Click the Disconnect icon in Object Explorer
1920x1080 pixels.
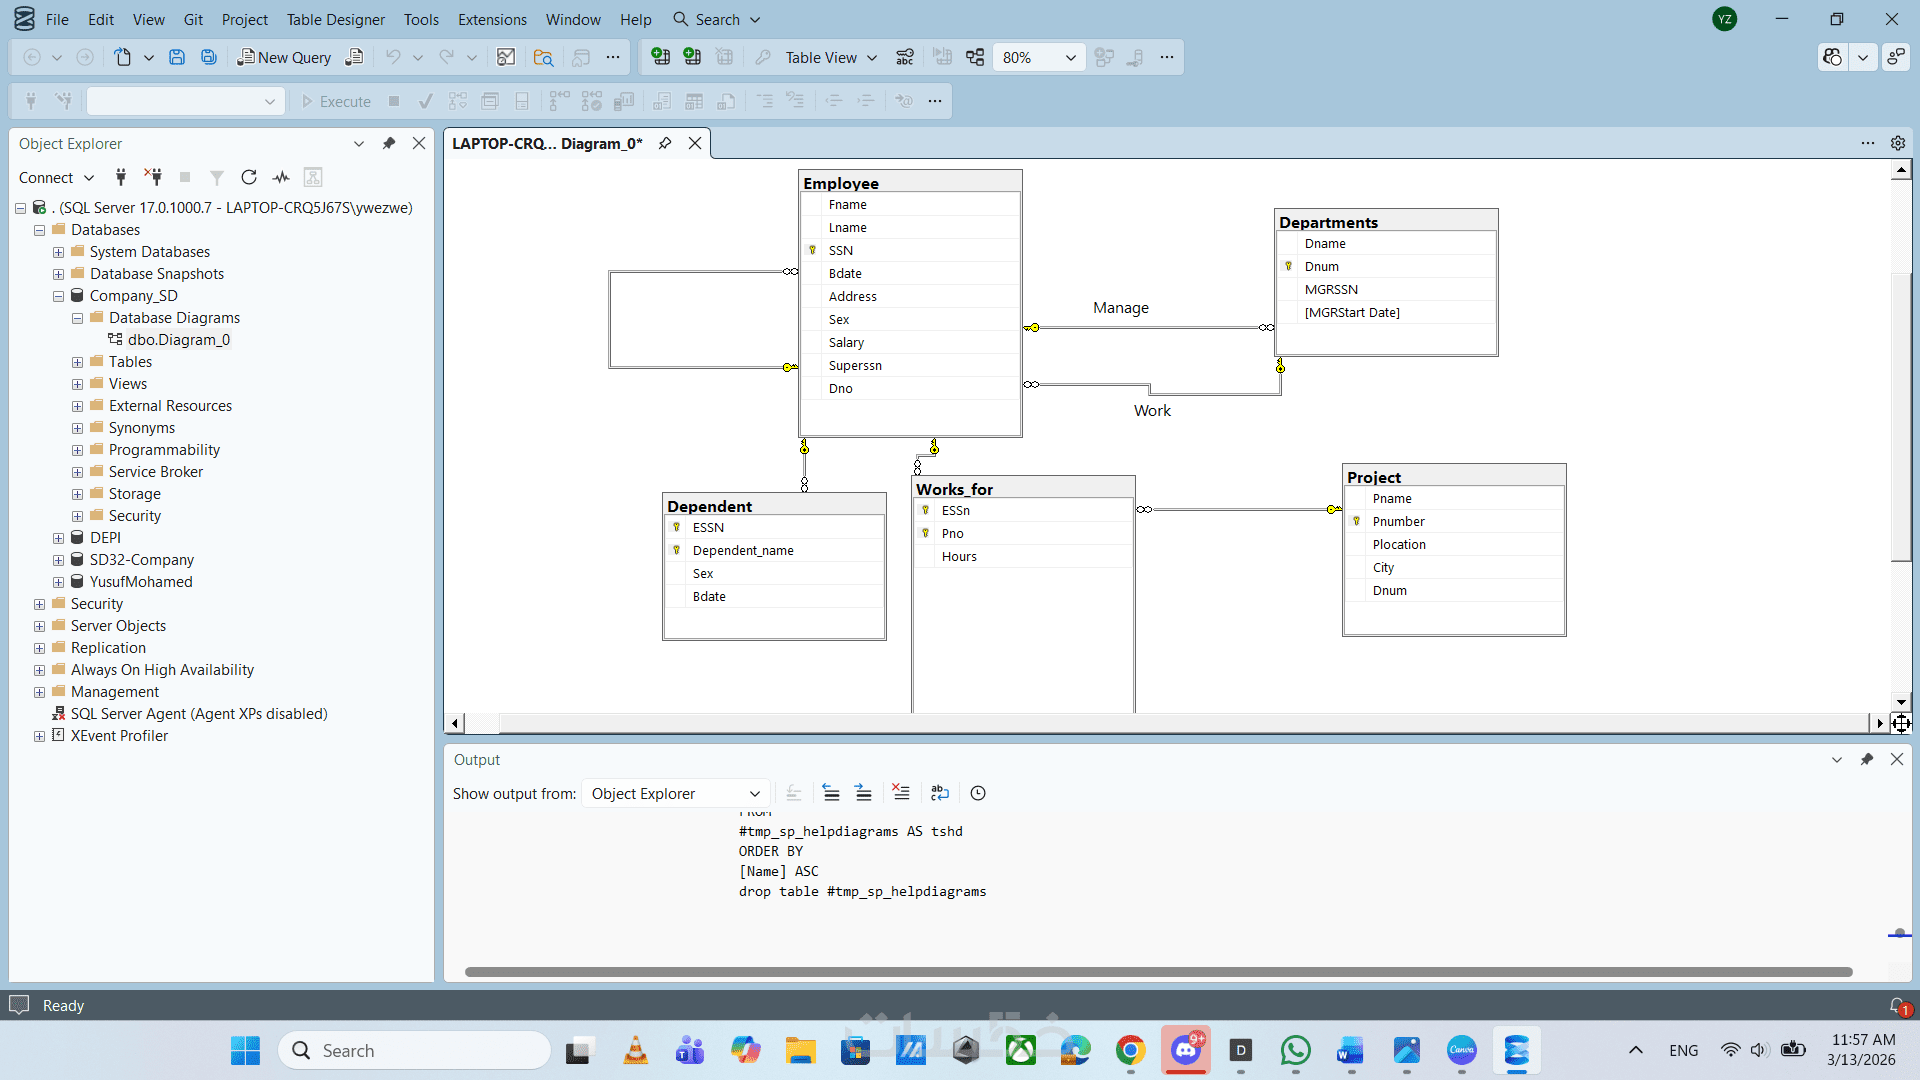153,177
